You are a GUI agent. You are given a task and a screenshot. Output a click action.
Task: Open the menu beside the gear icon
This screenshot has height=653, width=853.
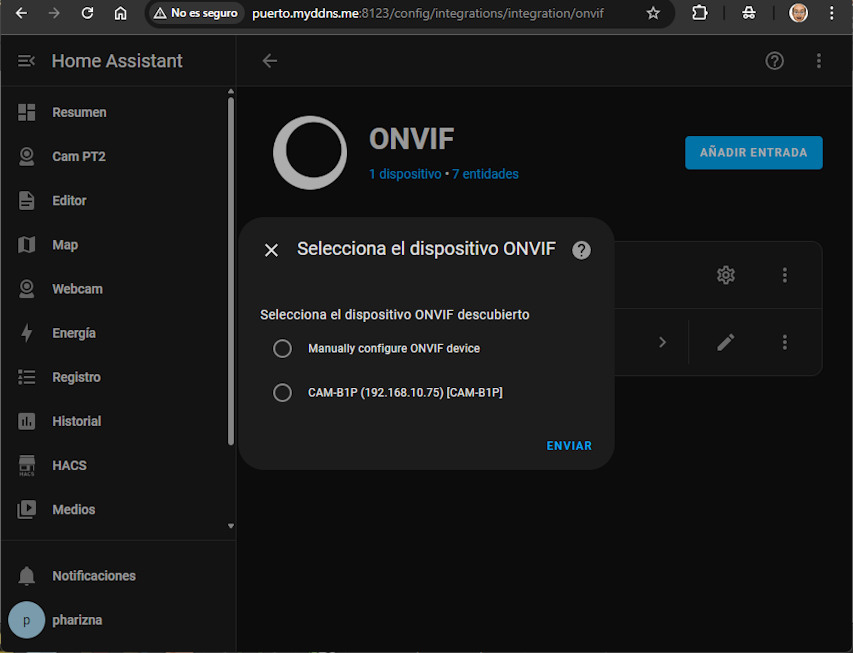(x=784, y=275)
